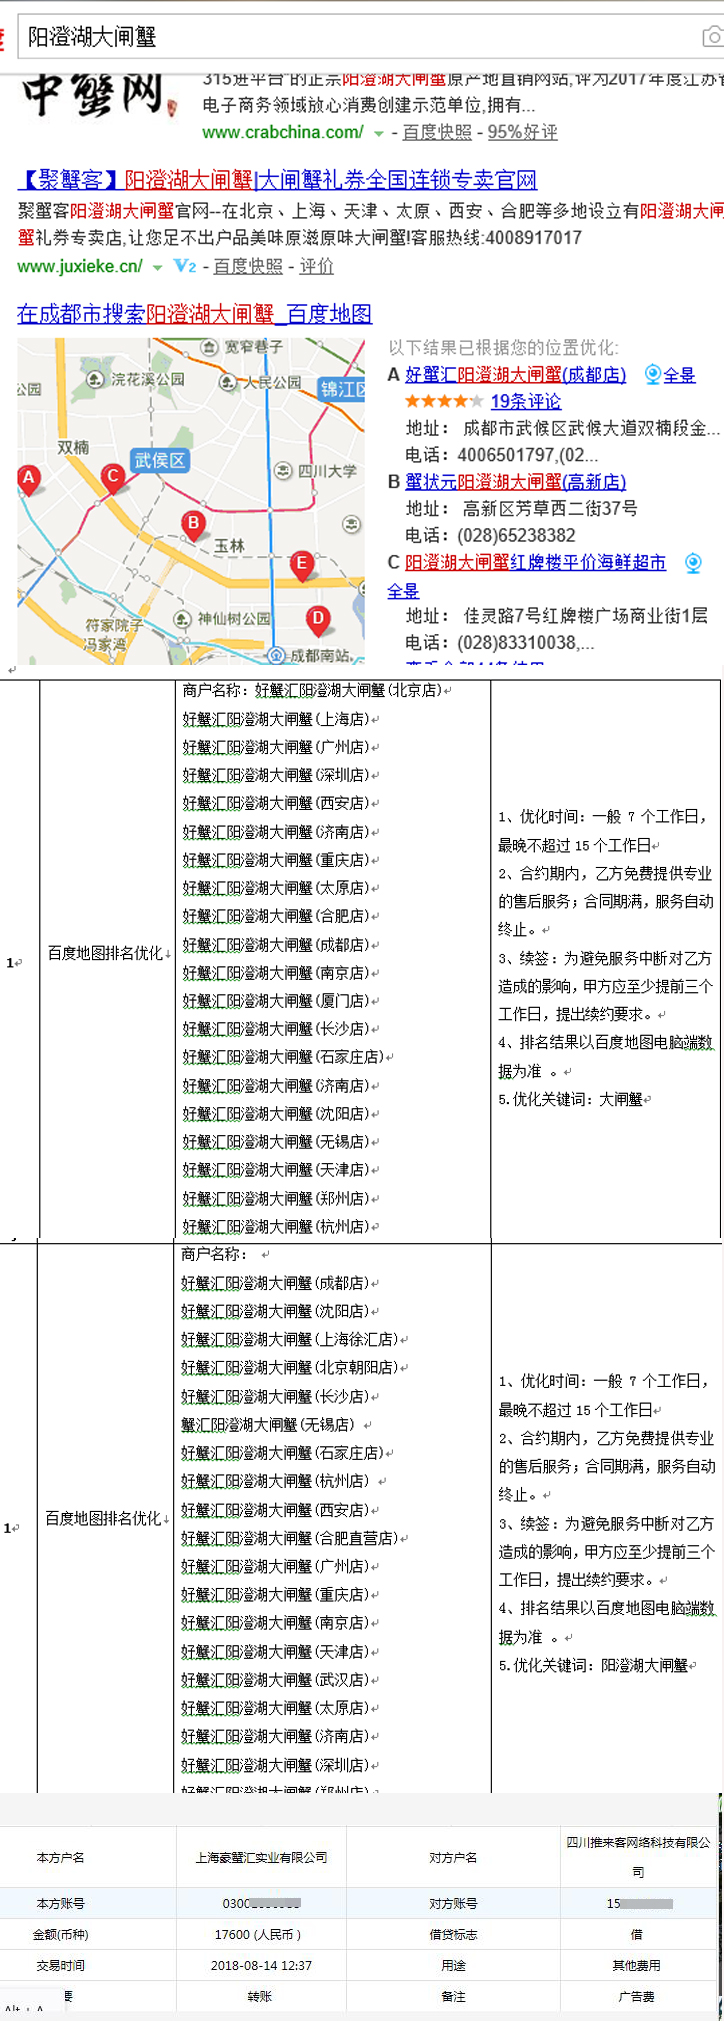Click the 其他费用 purpose cell
This screenshot has width=724, height=2021.
click(638, 1965)
